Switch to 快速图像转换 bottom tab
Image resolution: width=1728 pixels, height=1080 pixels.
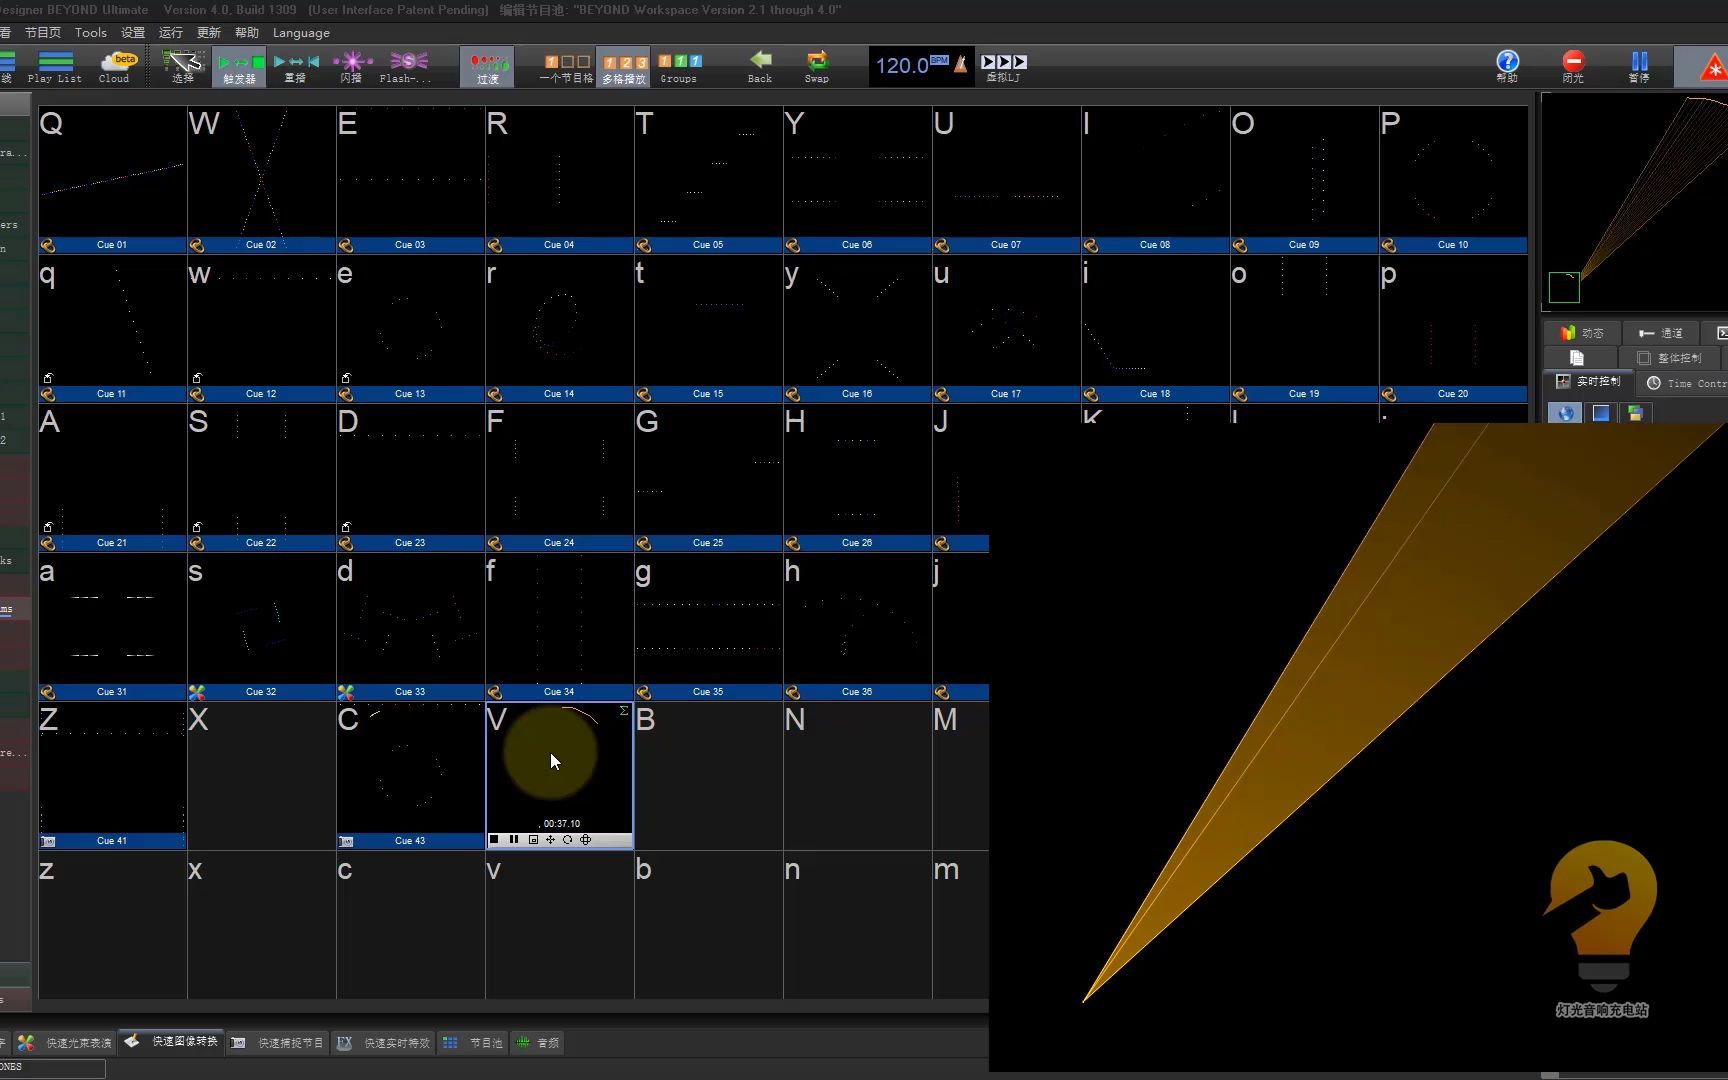[x=171, y=1042]
